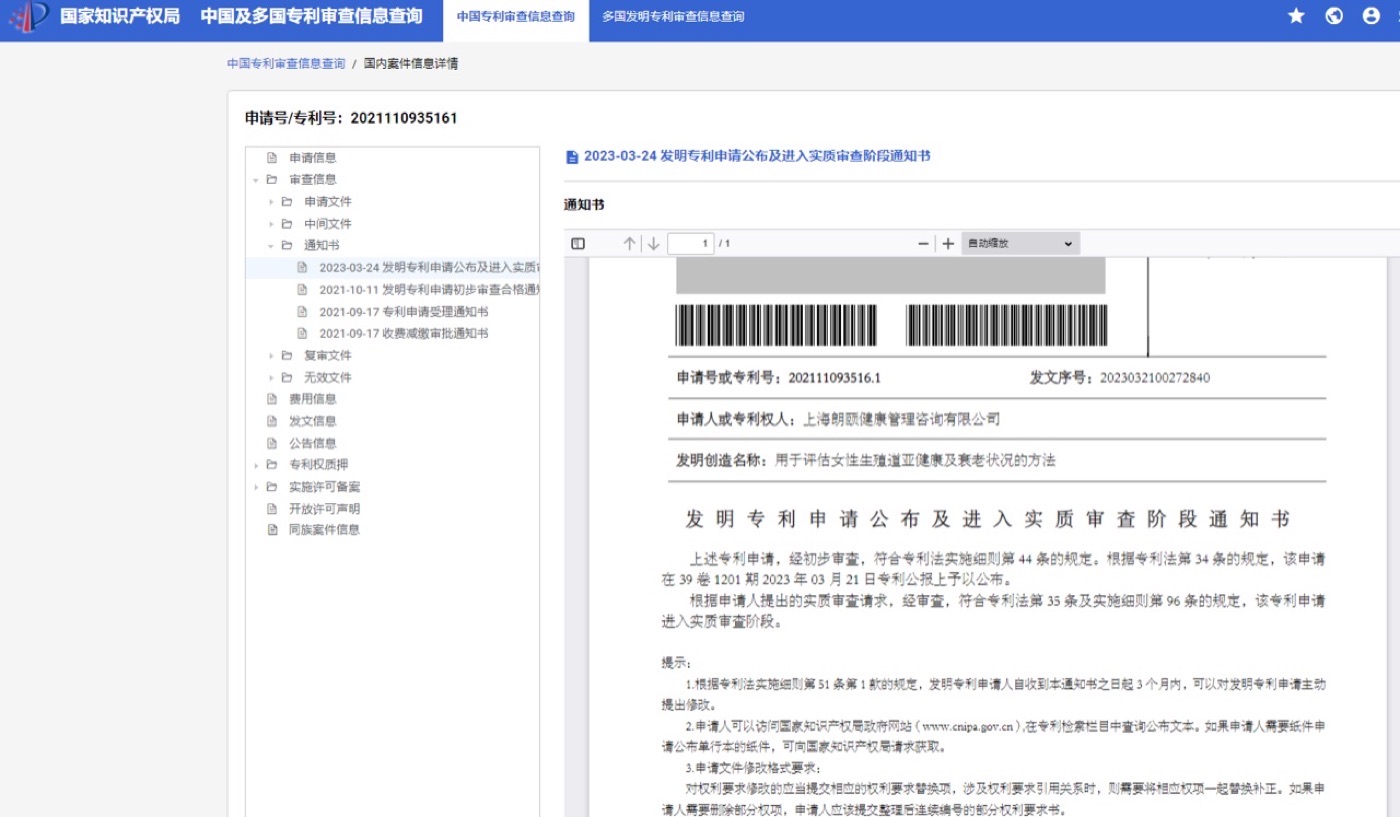Open the globe language icon
Viewport: 1400px width, 817px height.
(1334, 16)
